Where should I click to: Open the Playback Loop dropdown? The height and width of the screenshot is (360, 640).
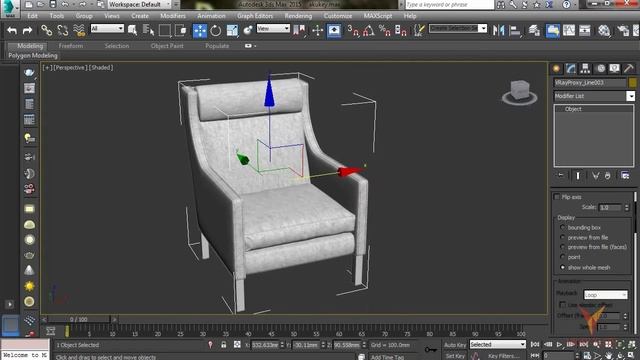click(605, 295)
